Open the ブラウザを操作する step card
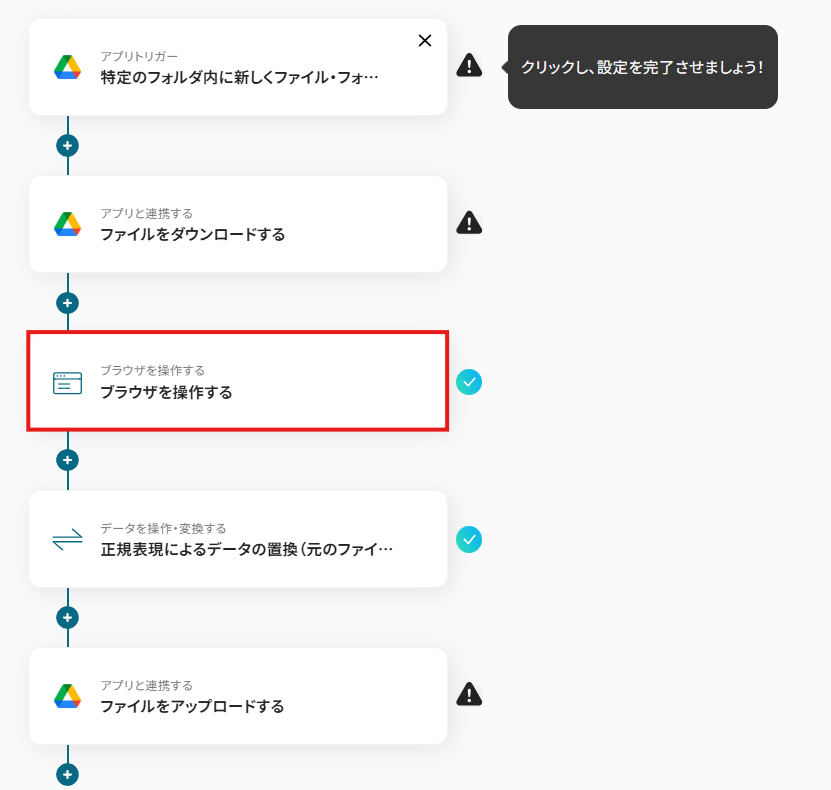Screen dimensions: 831x790 coord(238,381)
